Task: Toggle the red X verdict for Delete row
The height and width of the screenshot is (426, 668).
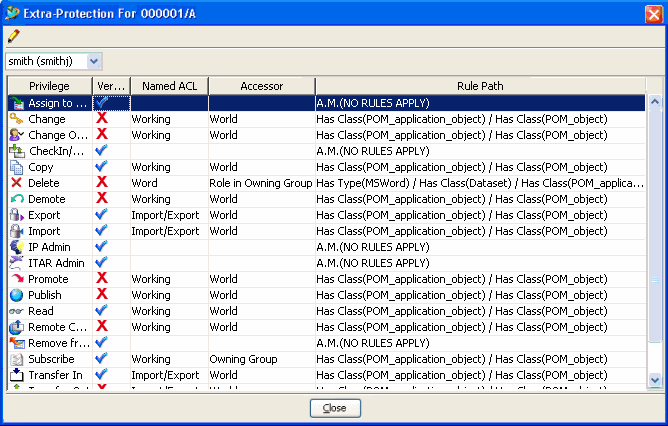Action: coord(101,183)
